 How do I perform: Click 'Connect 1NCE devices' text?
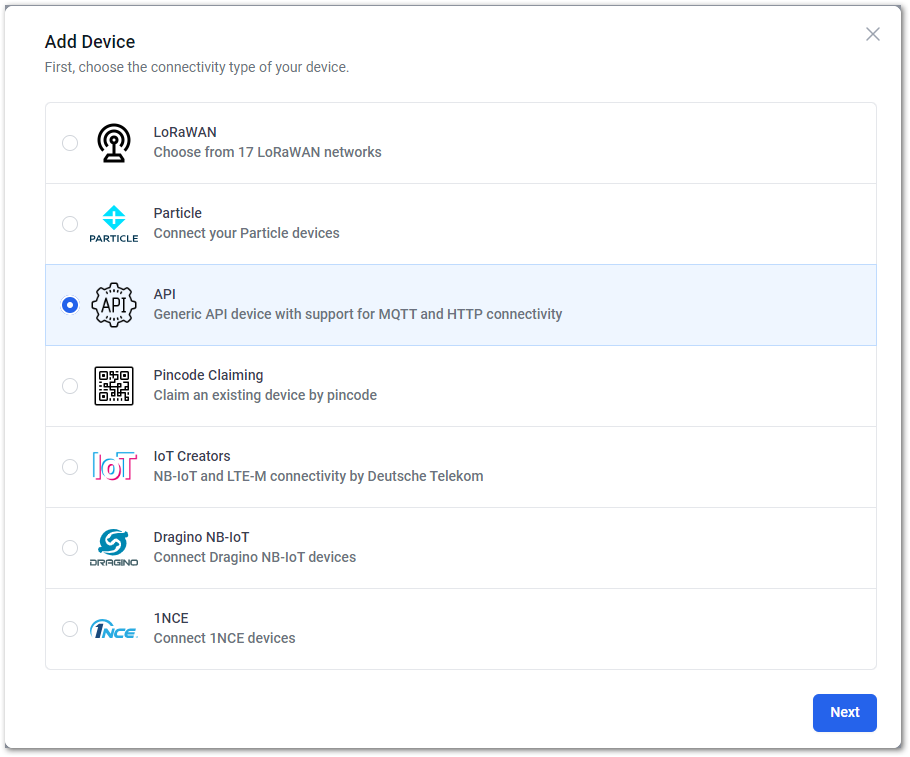225,638
